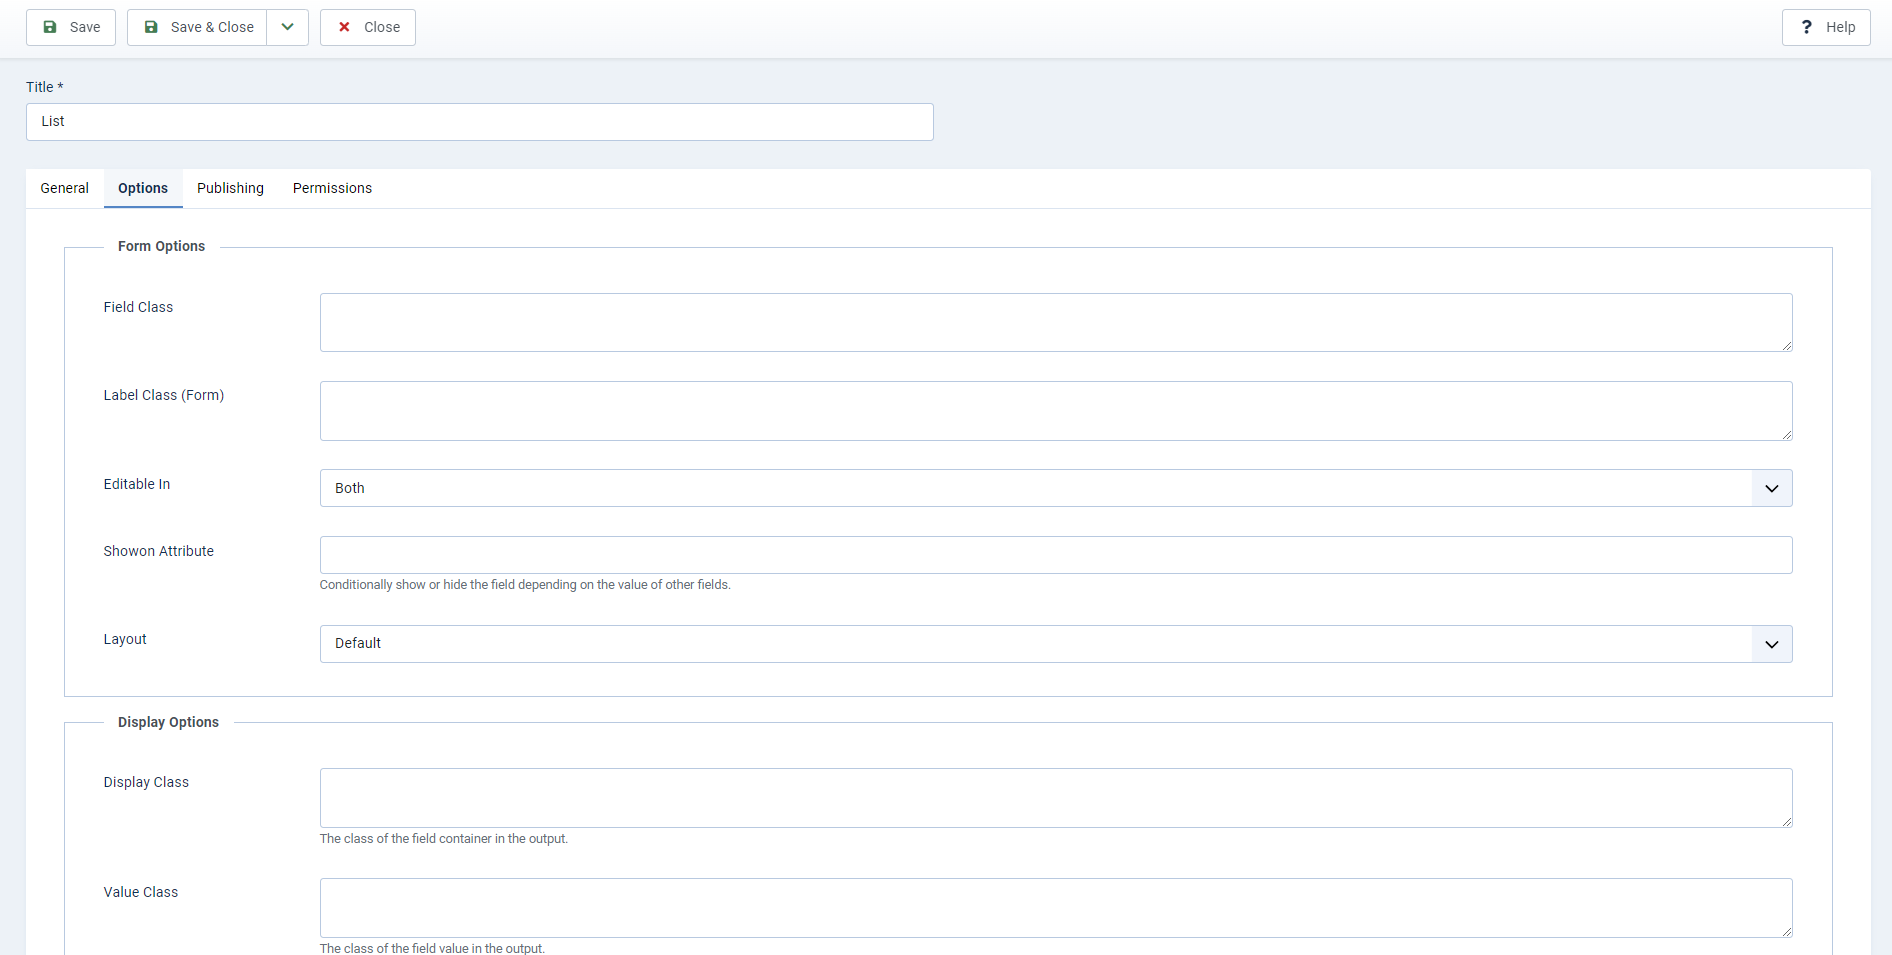The width and height of the screenshot is (1892, 955).
Task: Switch to the General tab
Action: tap(65, 188)
